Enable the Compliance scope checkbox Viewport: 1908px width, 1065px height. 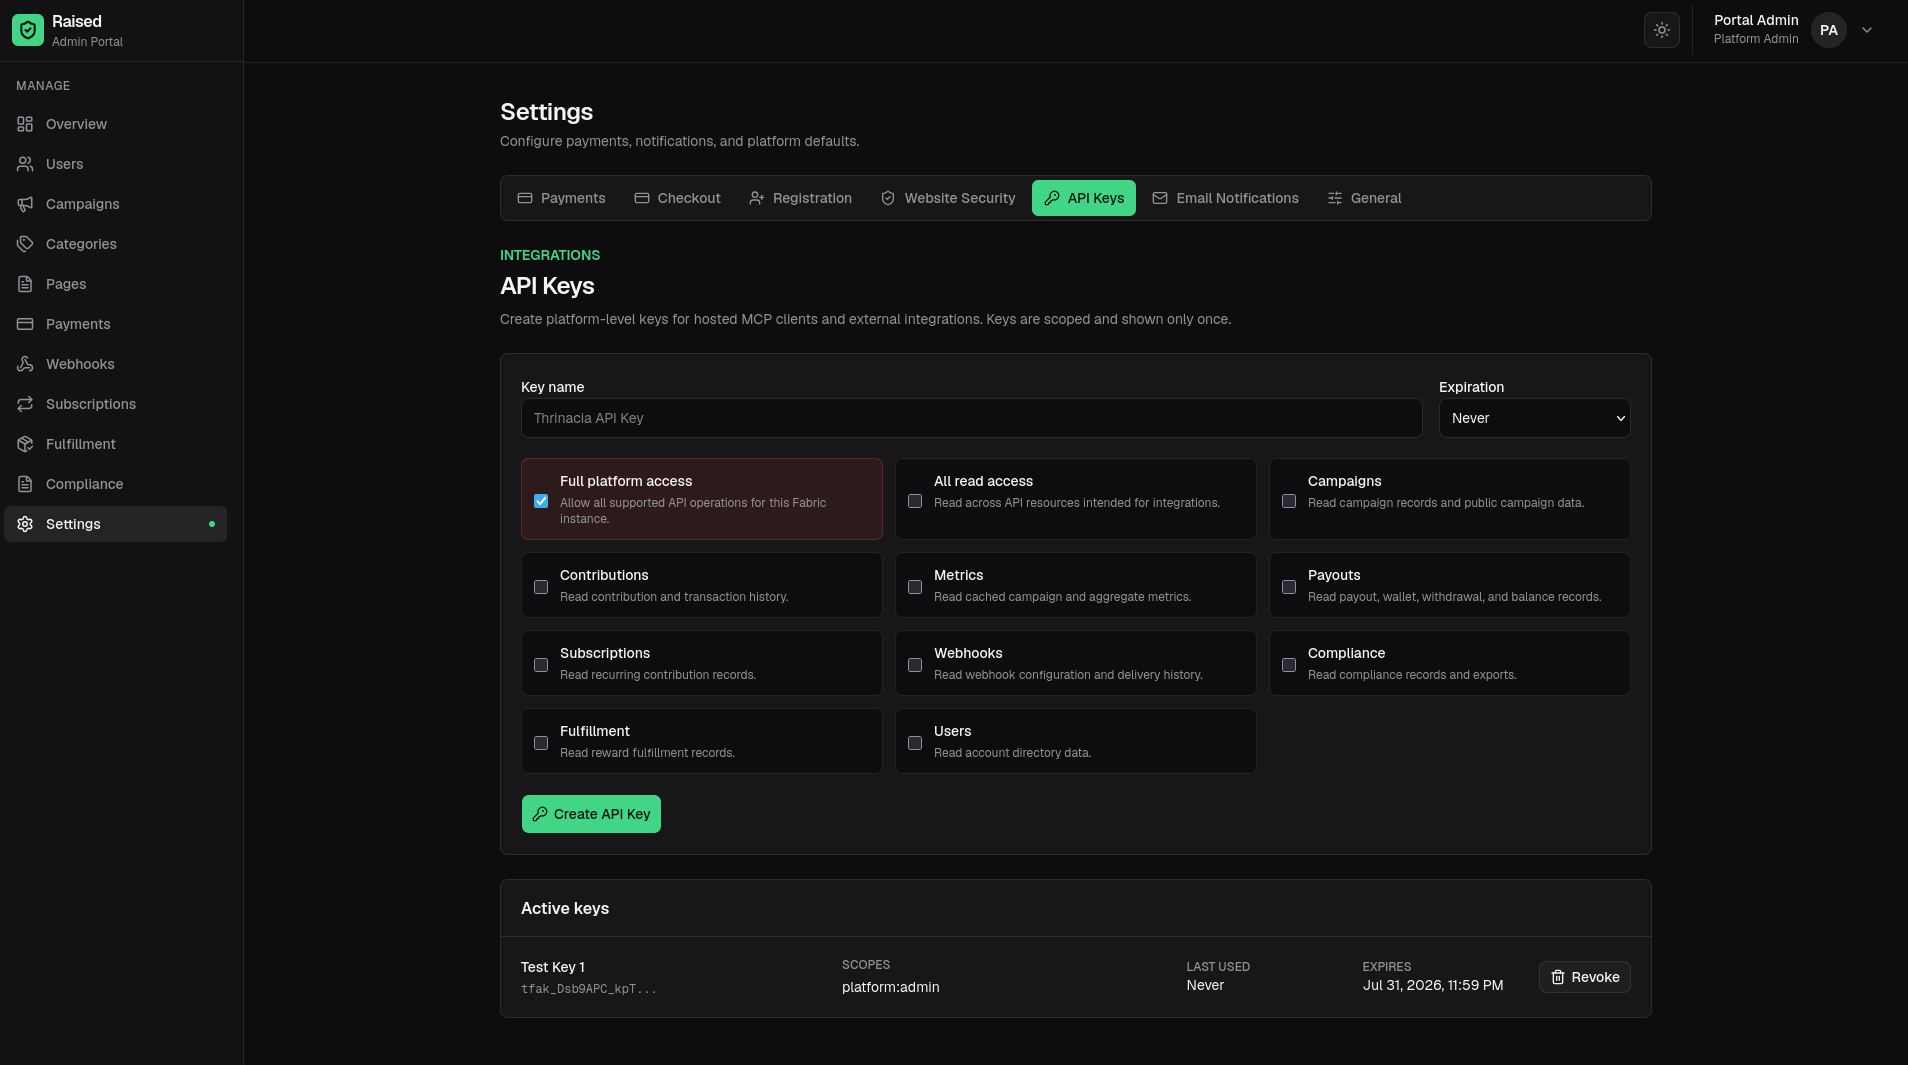coord(1289,665)
